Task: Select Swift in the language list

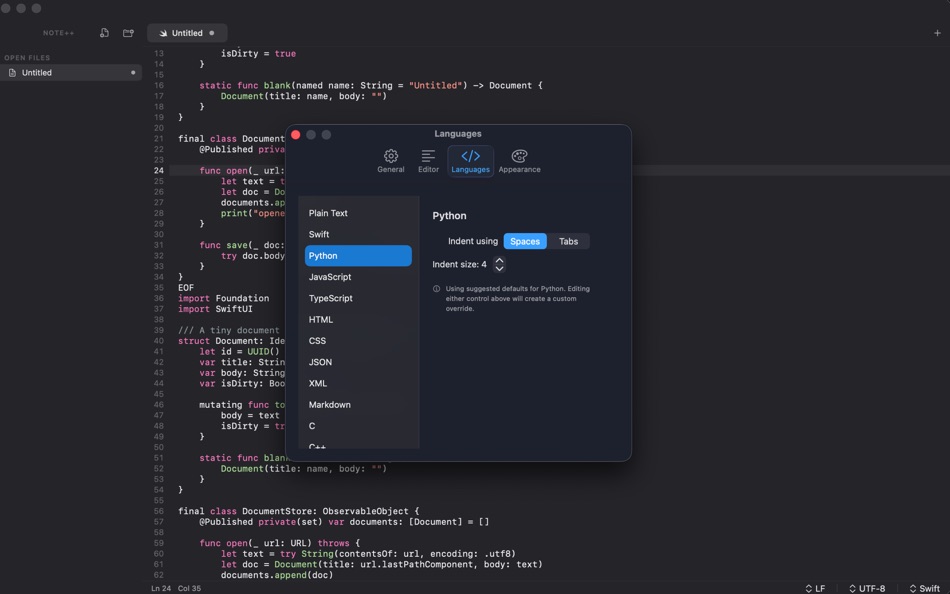Action: [358, 235]
